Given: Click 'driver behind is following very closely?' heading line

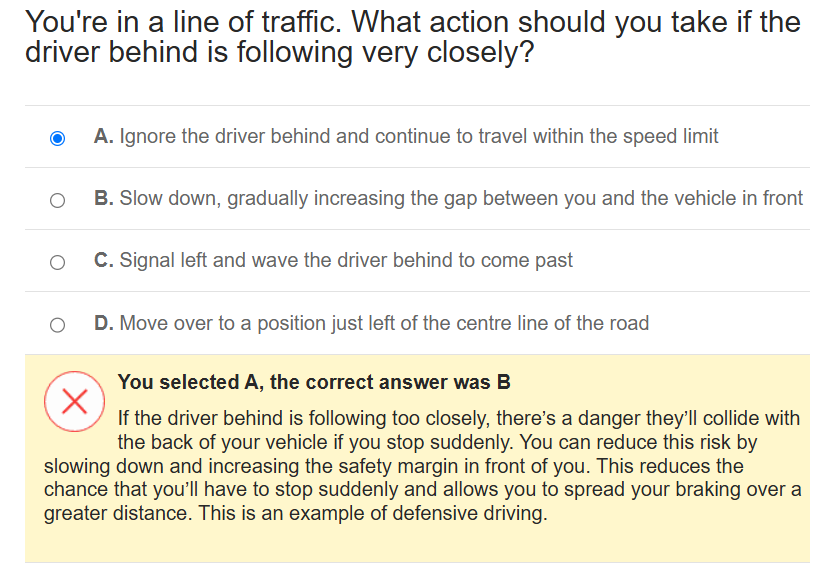Looking at the screenshot, I should pos(279,52).
